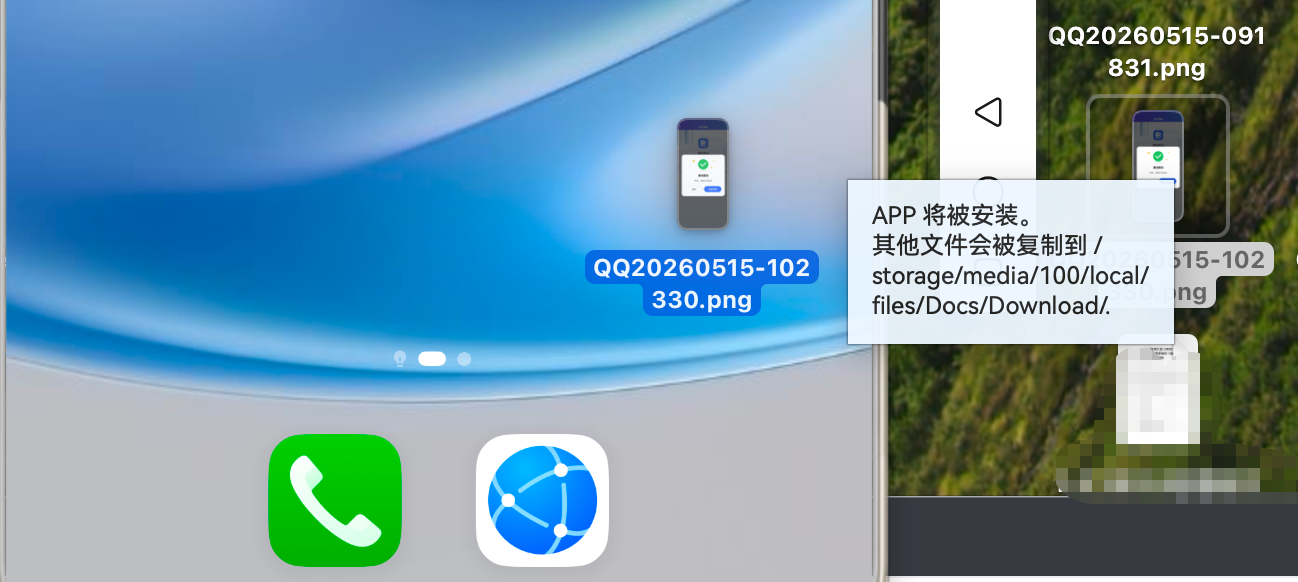Click the dragged screenshot thumbnail on phone screen
This screenshot has width=1298, height=582.
[703, 173]
